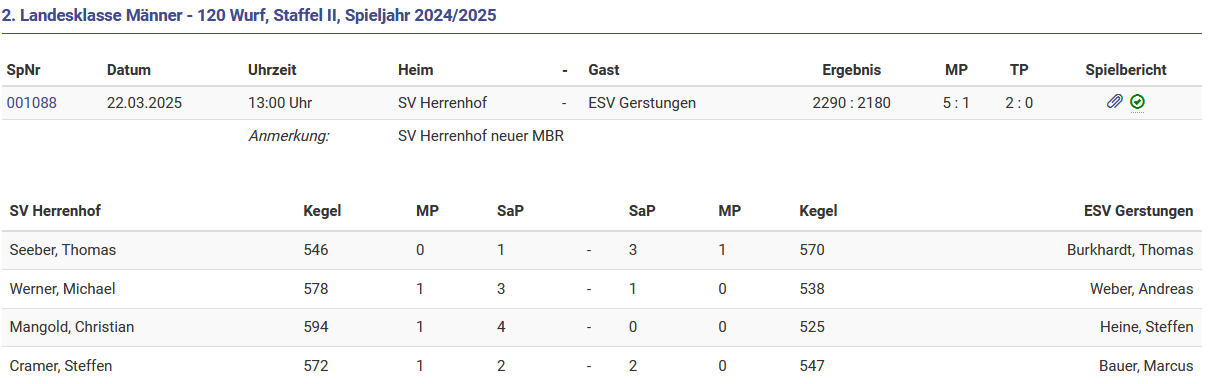The height and width of the screenshot is (384, 1210).
Task: Click guest player Bauer, Marcus
Action: click(1145, 366)
